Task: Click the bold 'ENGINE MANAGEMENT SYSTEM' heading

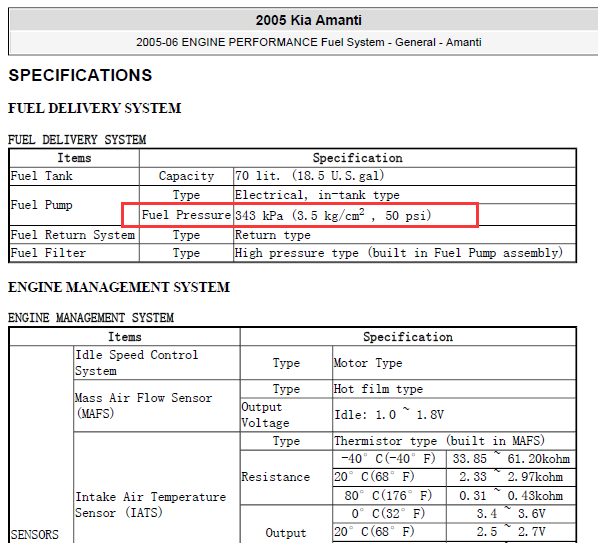Action: (x=119, y=287)
